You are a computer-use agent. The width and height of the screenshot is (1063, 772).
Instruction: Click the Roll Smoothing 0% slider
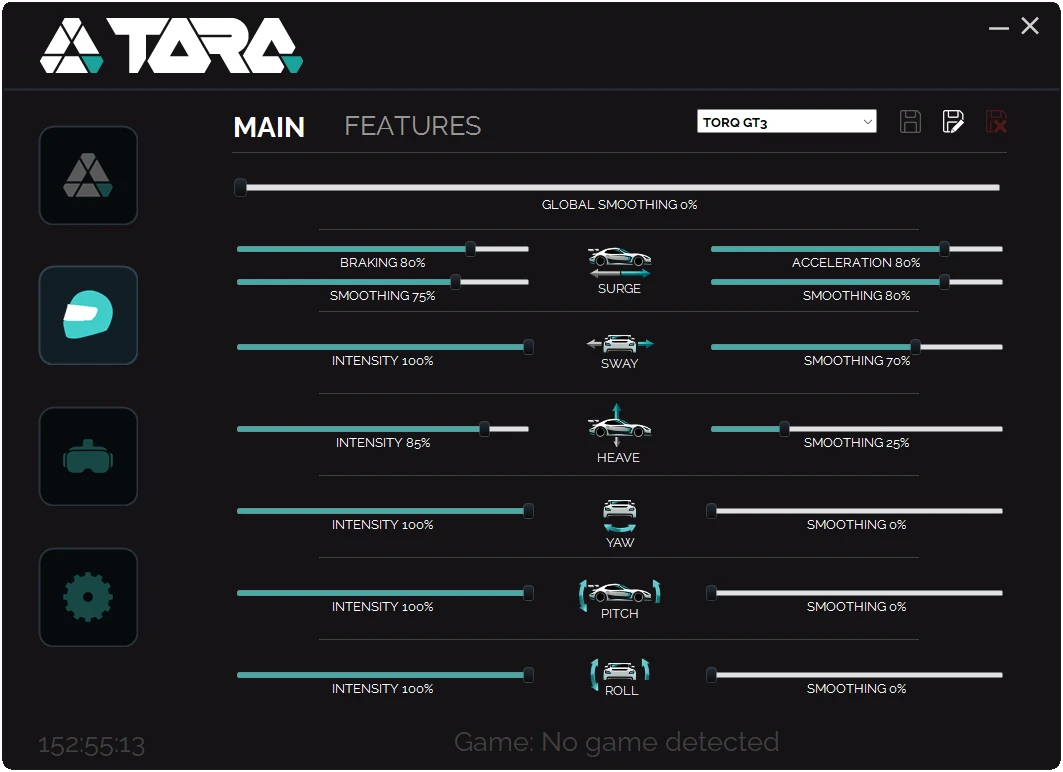(854, 675)
